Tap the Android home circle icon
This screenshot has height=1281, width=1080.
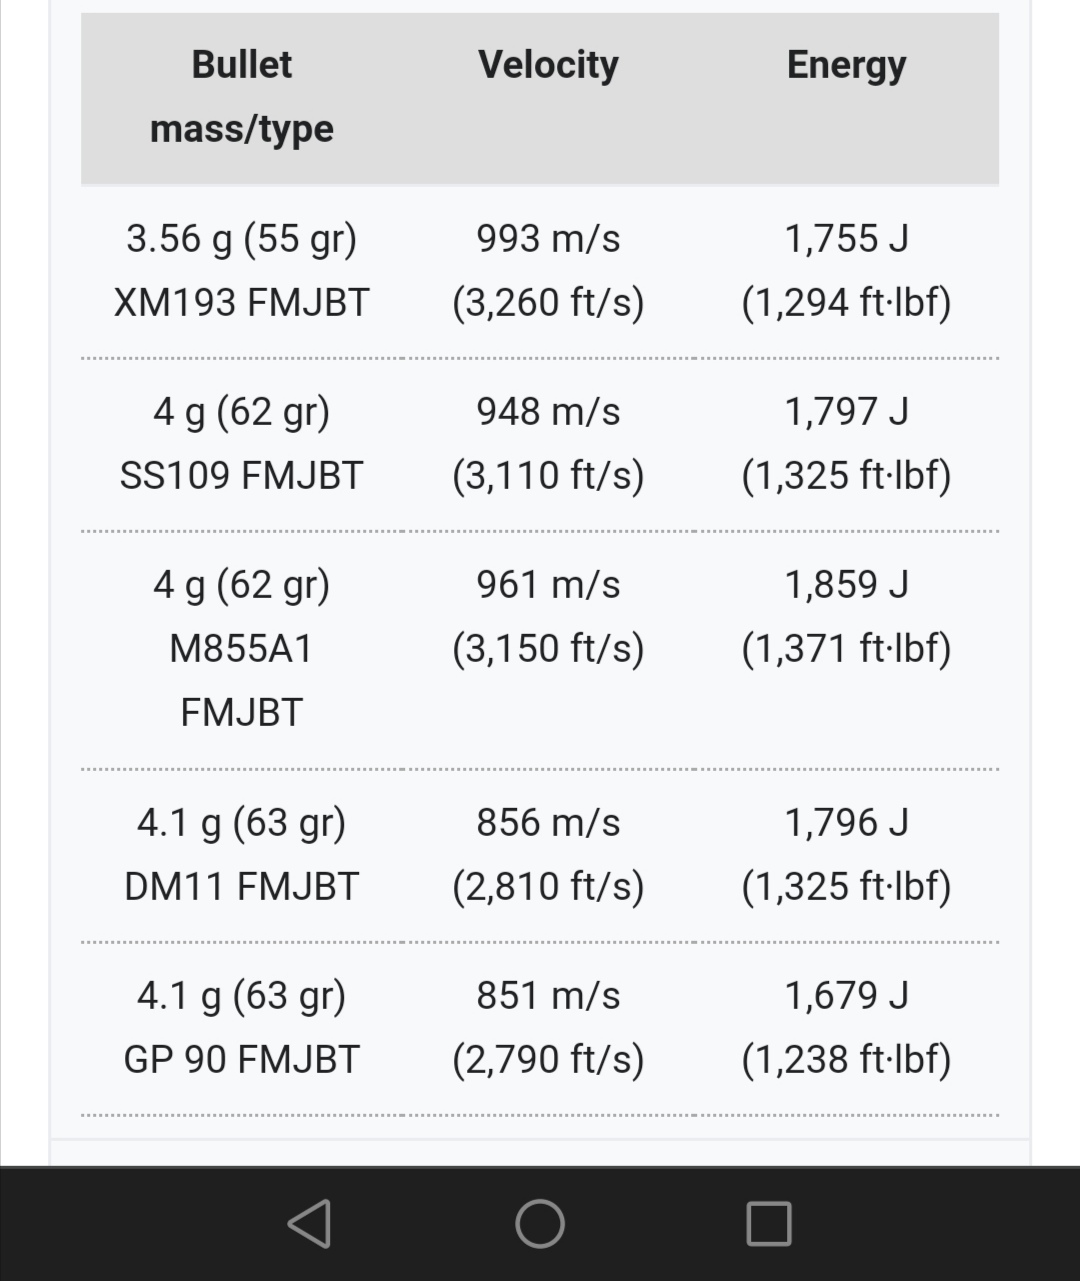[540, 1223]
